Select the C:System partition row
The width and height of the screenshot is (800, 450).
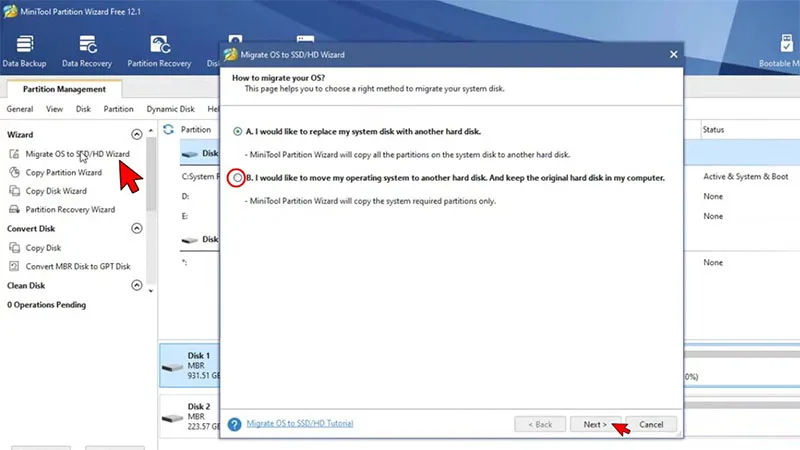pyautogui.click(x=199, y=177)
